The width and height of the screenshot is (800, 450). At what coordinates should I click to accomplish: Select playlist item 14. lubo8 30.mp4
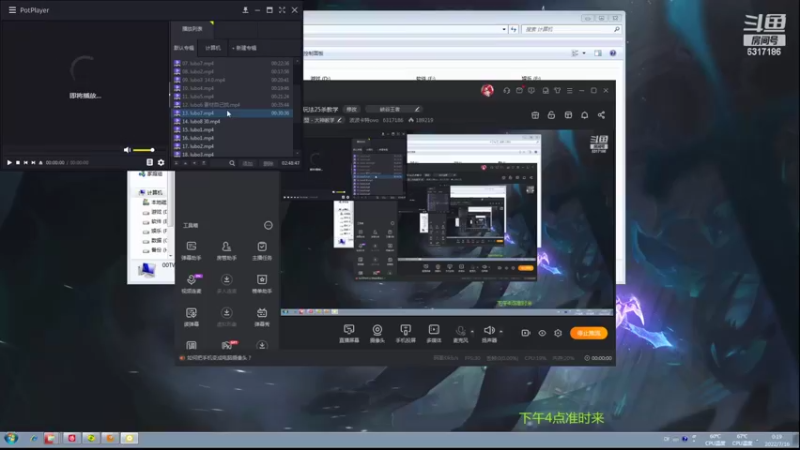coord(232,121)
